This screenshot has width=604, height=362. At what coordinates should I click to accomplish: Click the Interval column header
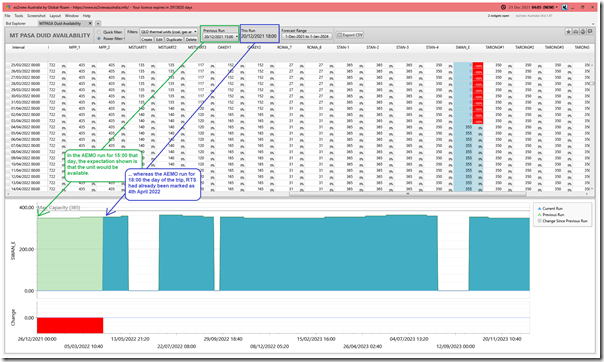click(18, 47)
